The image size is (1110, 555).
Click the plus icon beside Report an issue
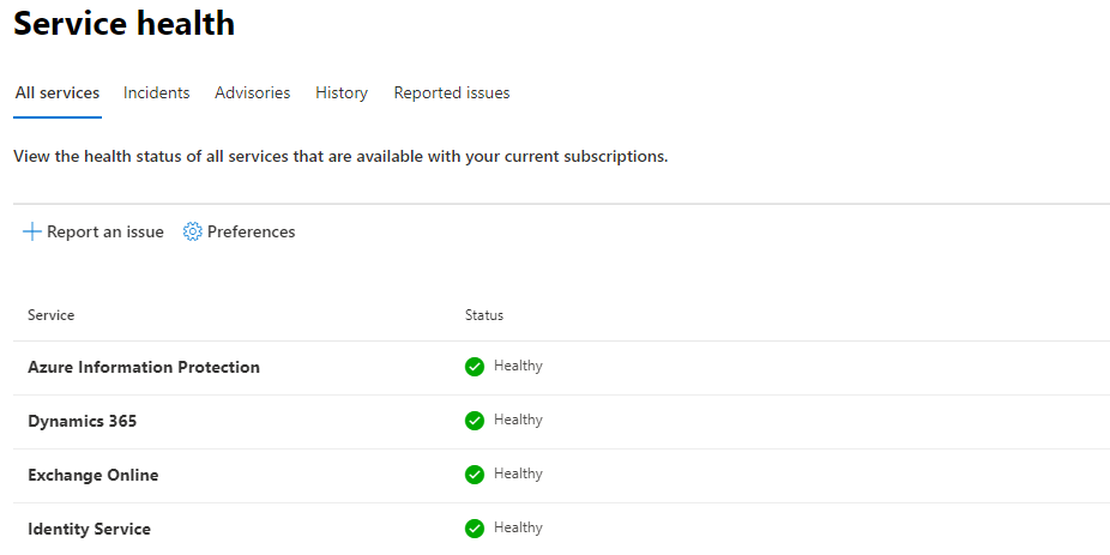click(x=32, y=231)
